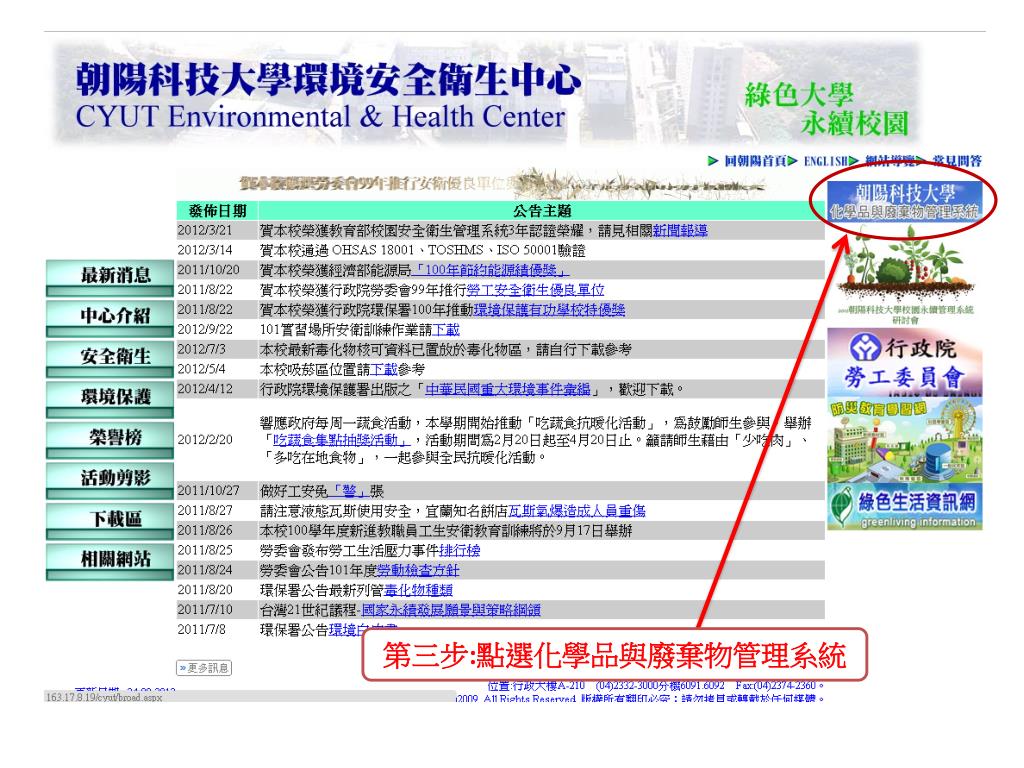1024x768 pixels.
Task: Open the 勞動檢查方針 link
Action: [x=418, y=571]
